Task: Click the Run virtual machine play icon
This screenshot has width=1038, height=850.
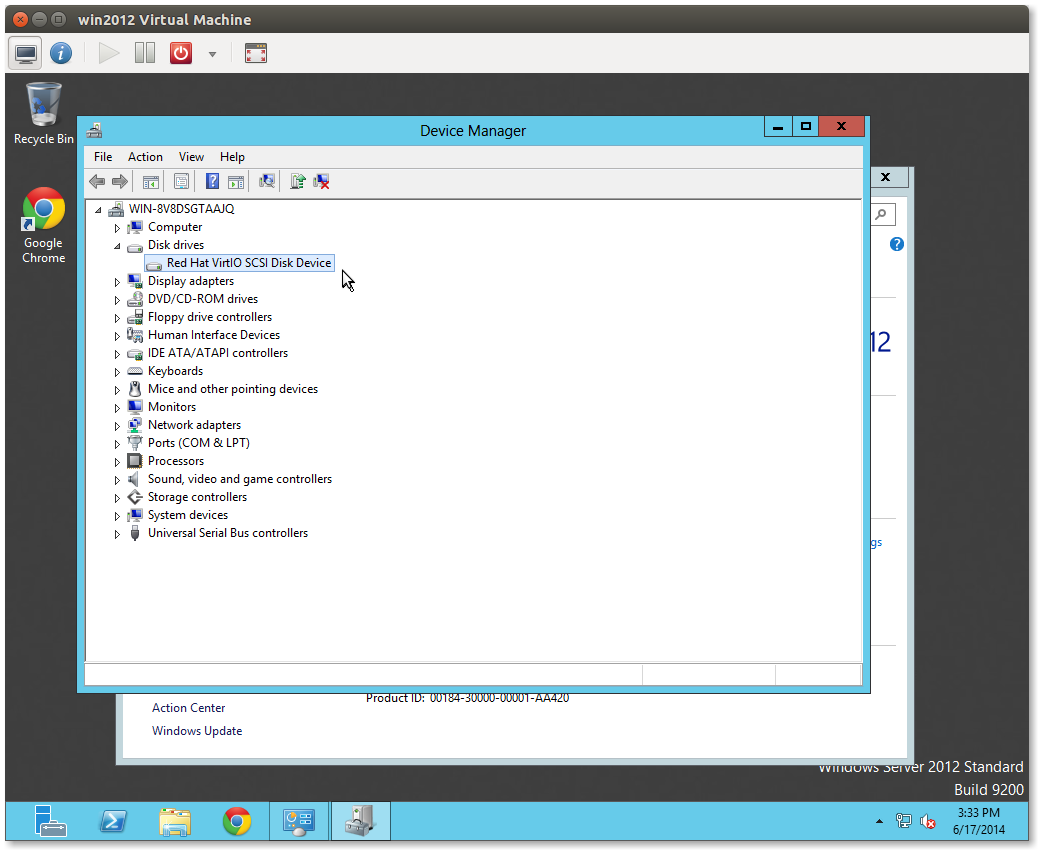Action: [109, 53]
